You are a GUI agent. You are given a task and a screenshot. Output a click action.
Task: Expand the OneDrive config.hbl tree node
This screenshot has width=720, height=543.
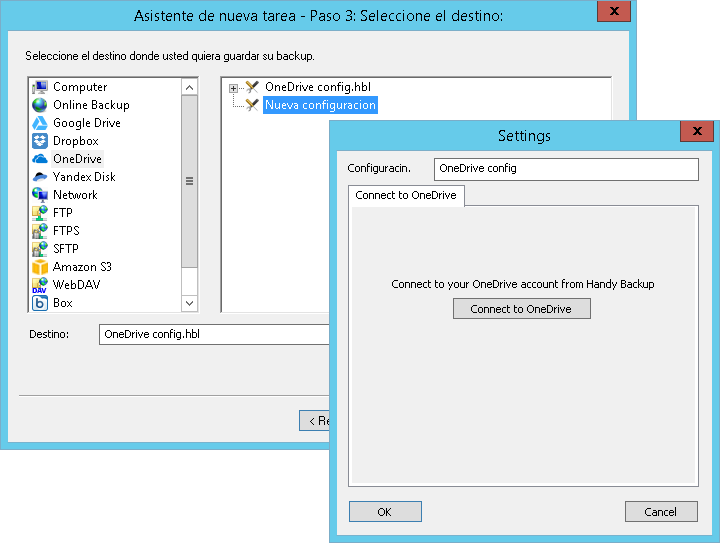pos(234,88)
